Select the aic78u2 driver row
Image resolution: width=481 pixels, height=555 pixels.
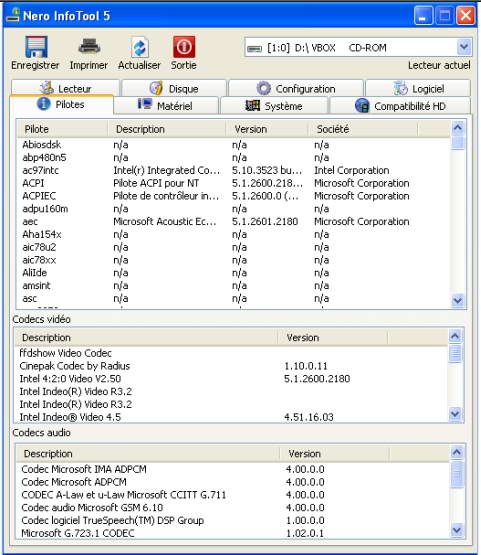(x=234, y=247)
